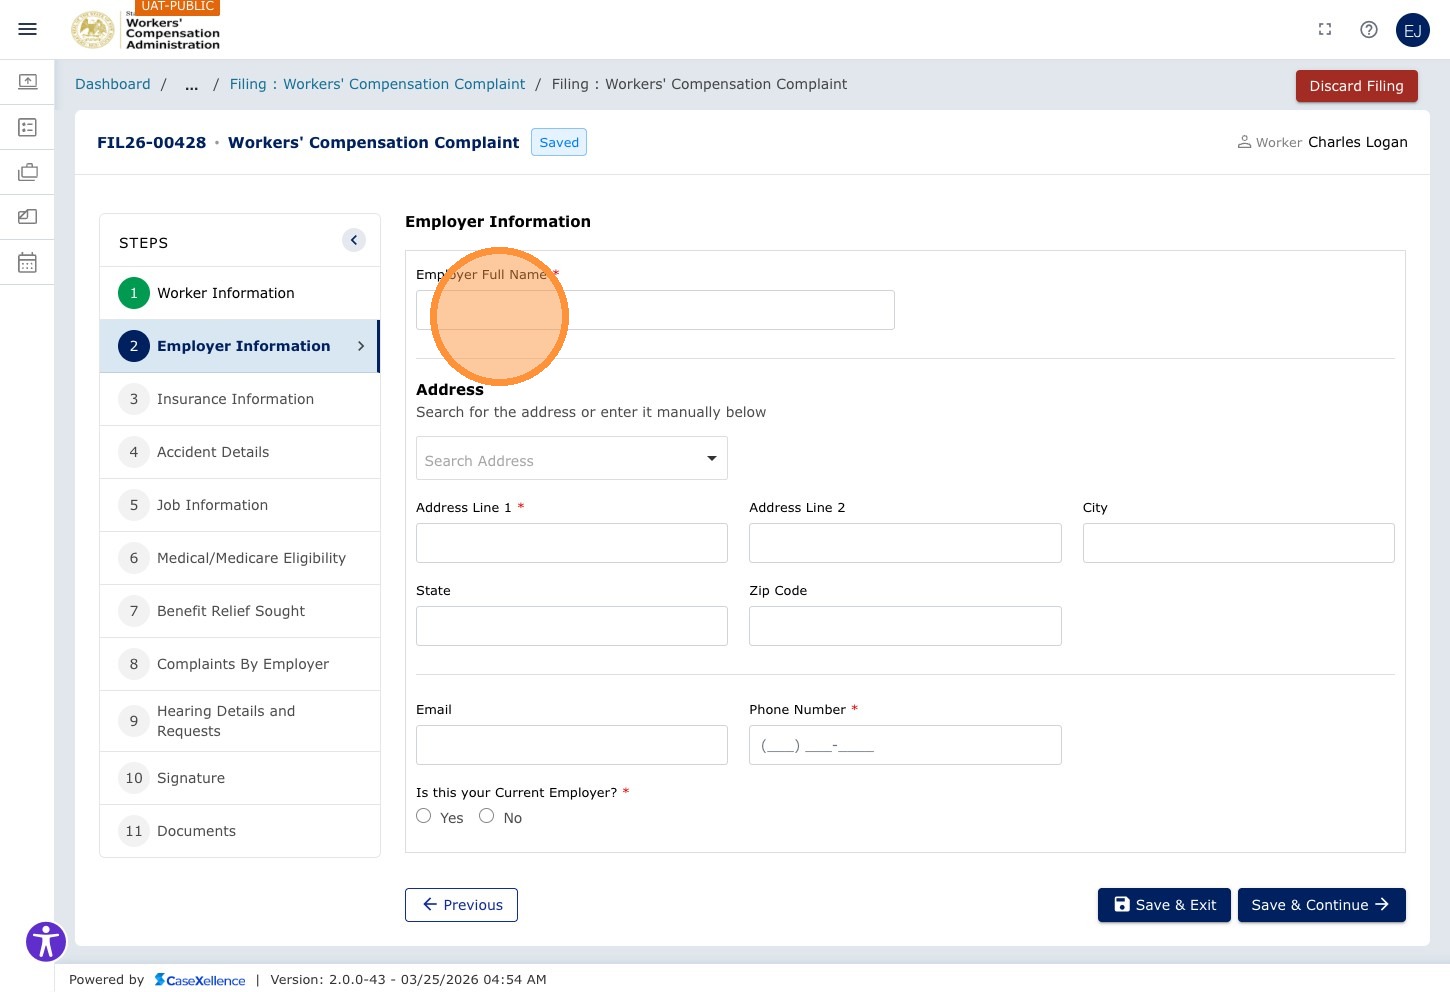Collapse the Steps panel

pos(354,240)
